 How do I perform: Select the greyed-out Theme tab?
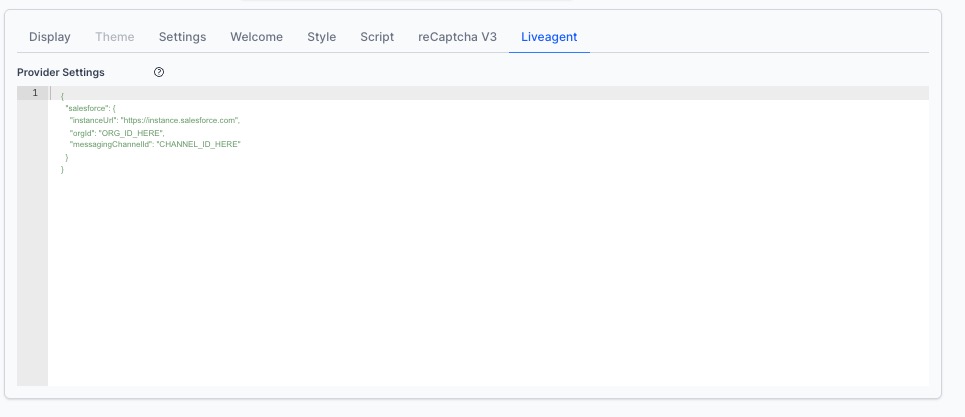[x=114, y=37]
